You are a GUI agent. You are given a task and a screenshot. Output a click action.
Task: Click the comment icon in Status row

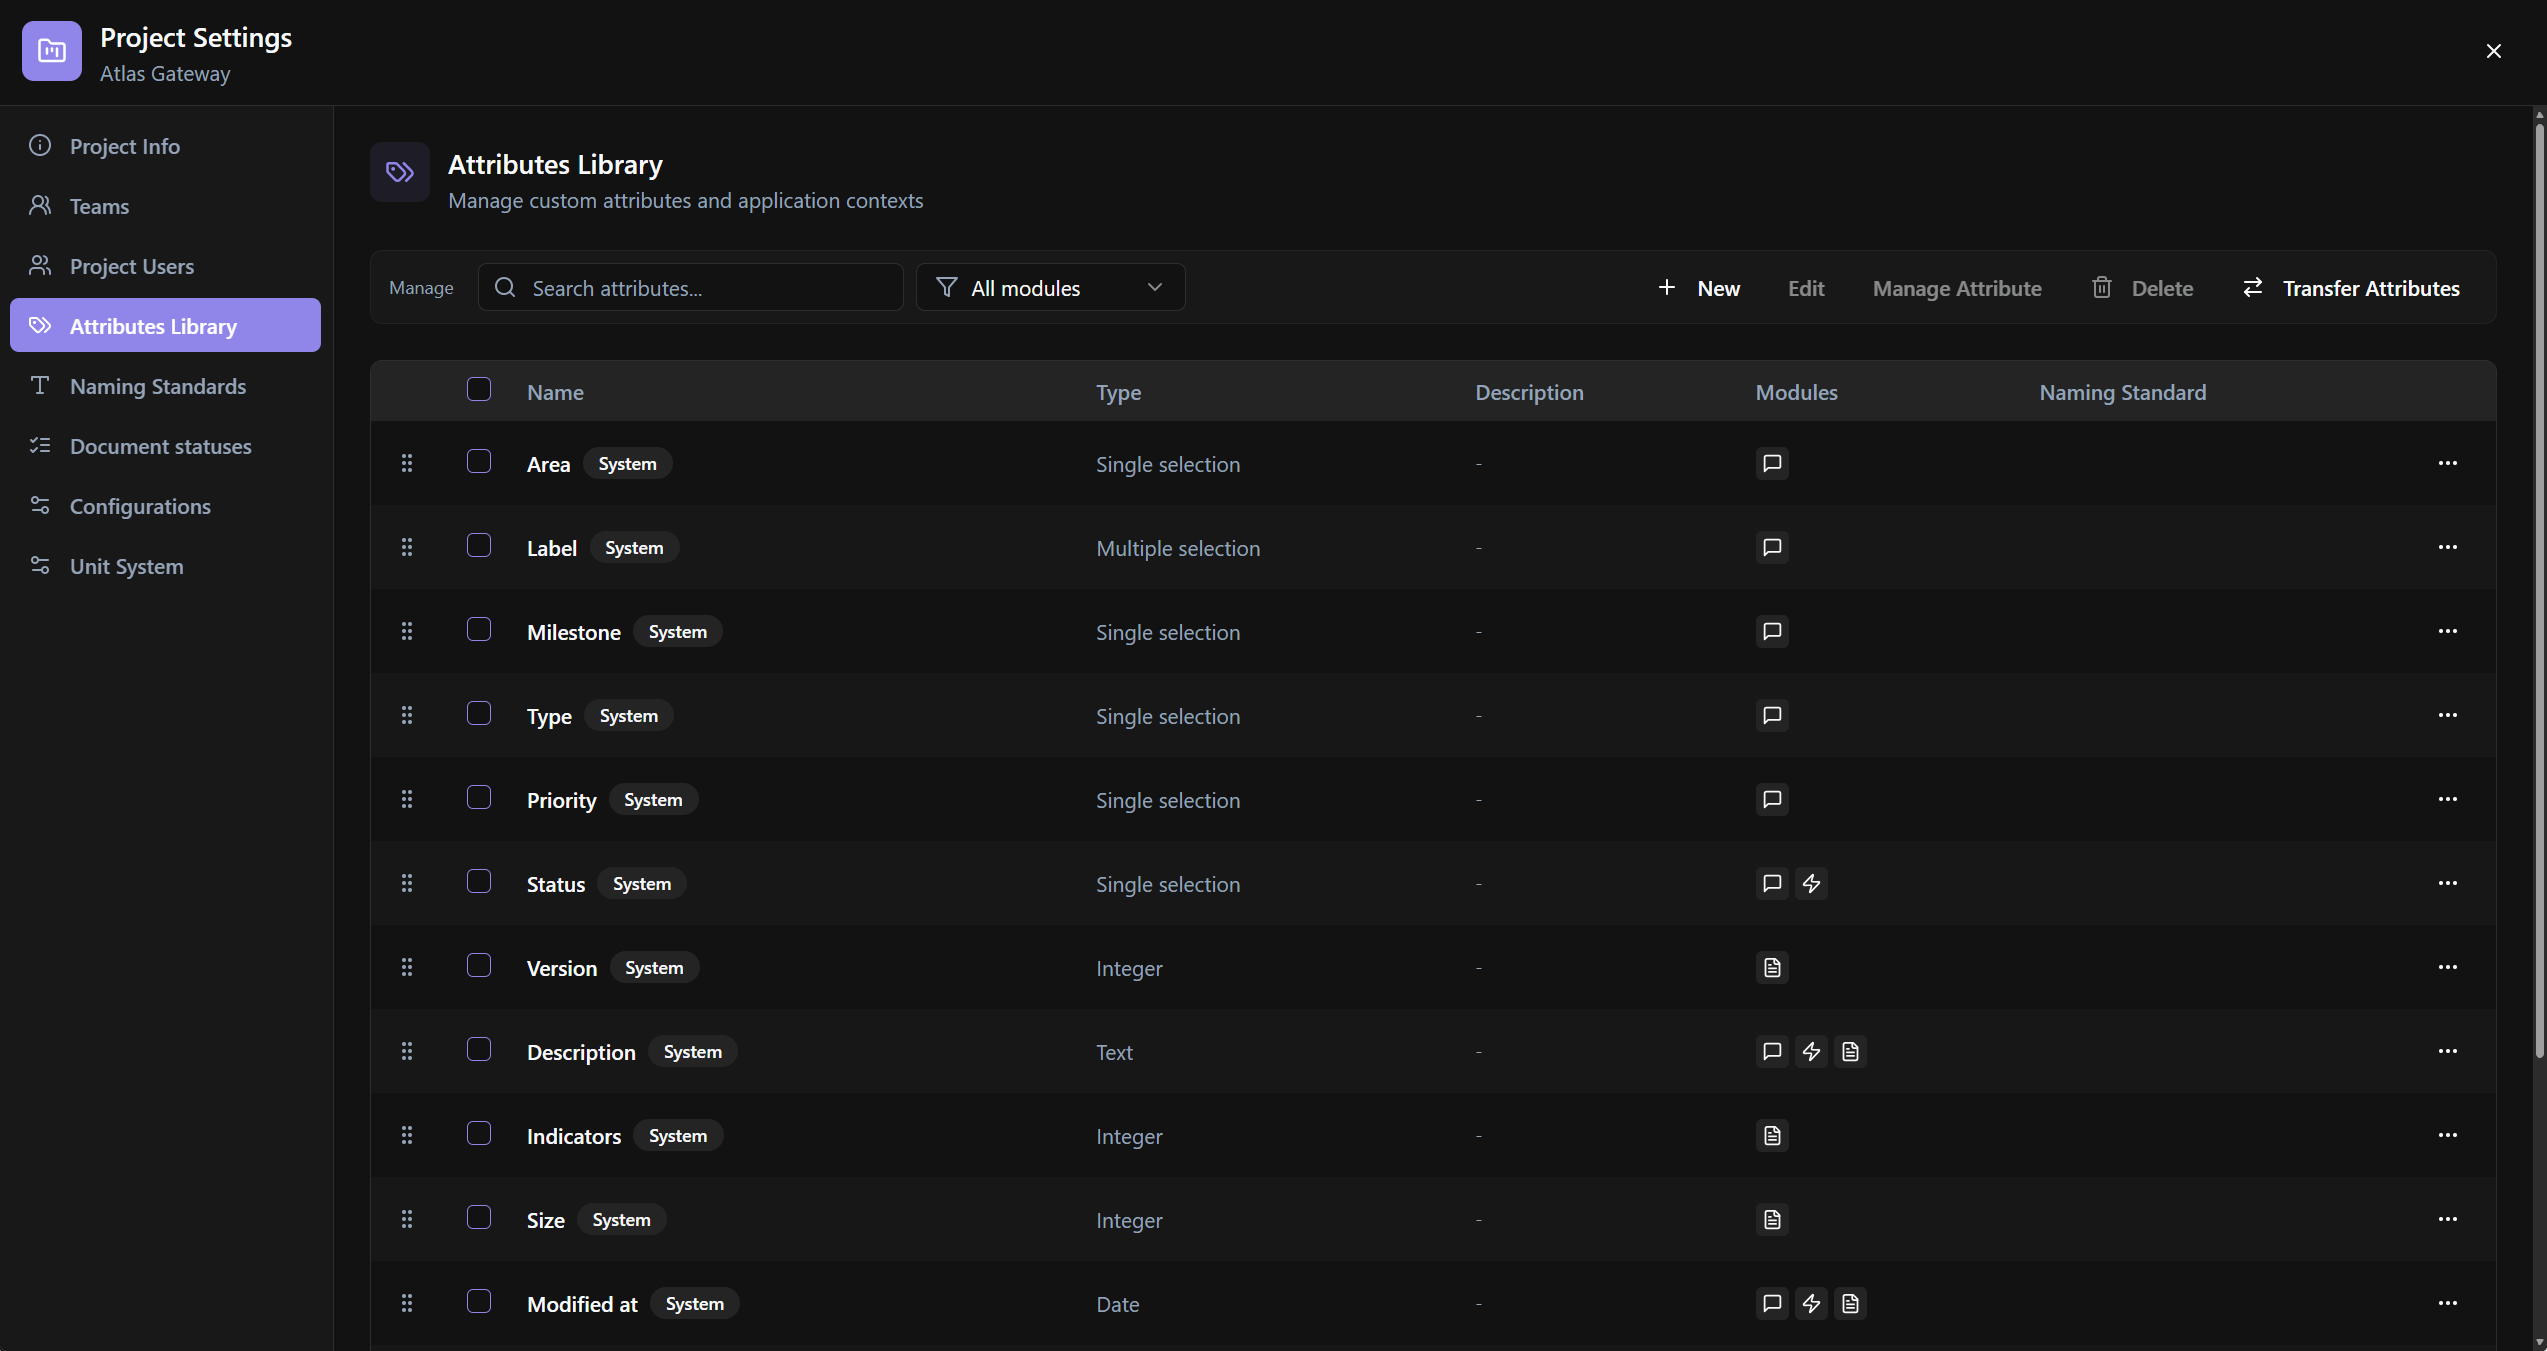(1772, 883)
